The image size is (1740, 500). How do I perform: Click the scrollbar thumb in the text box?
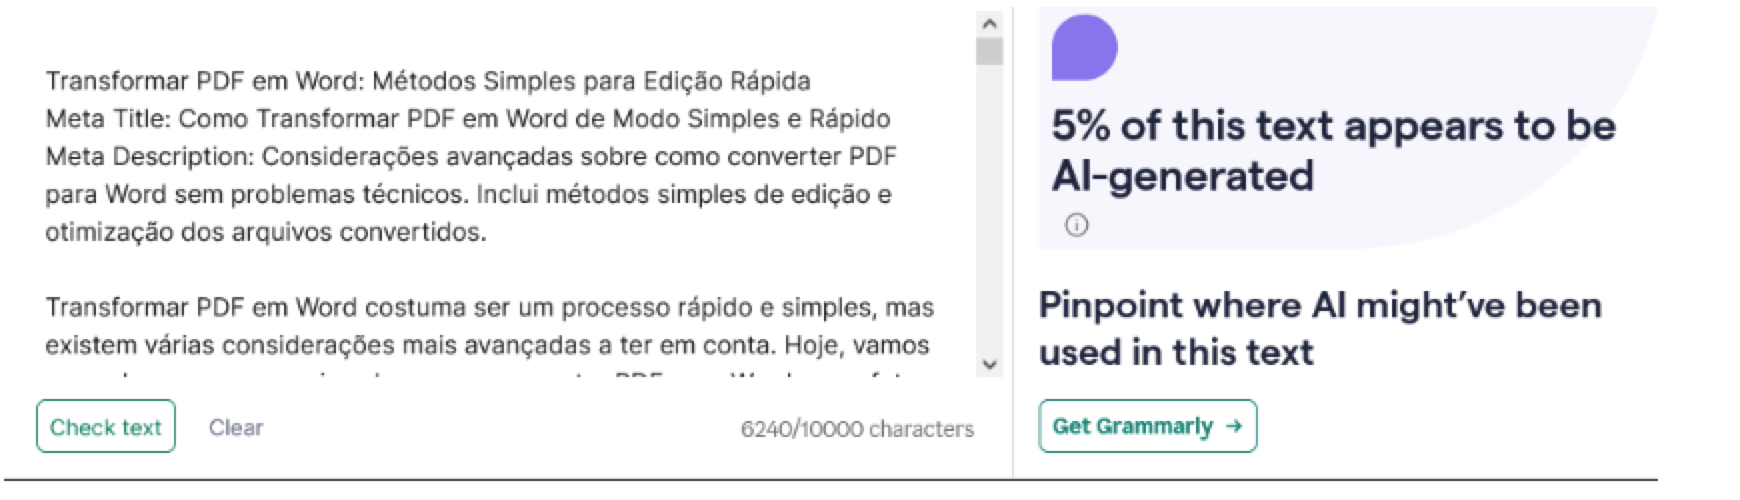click(989, 51)
